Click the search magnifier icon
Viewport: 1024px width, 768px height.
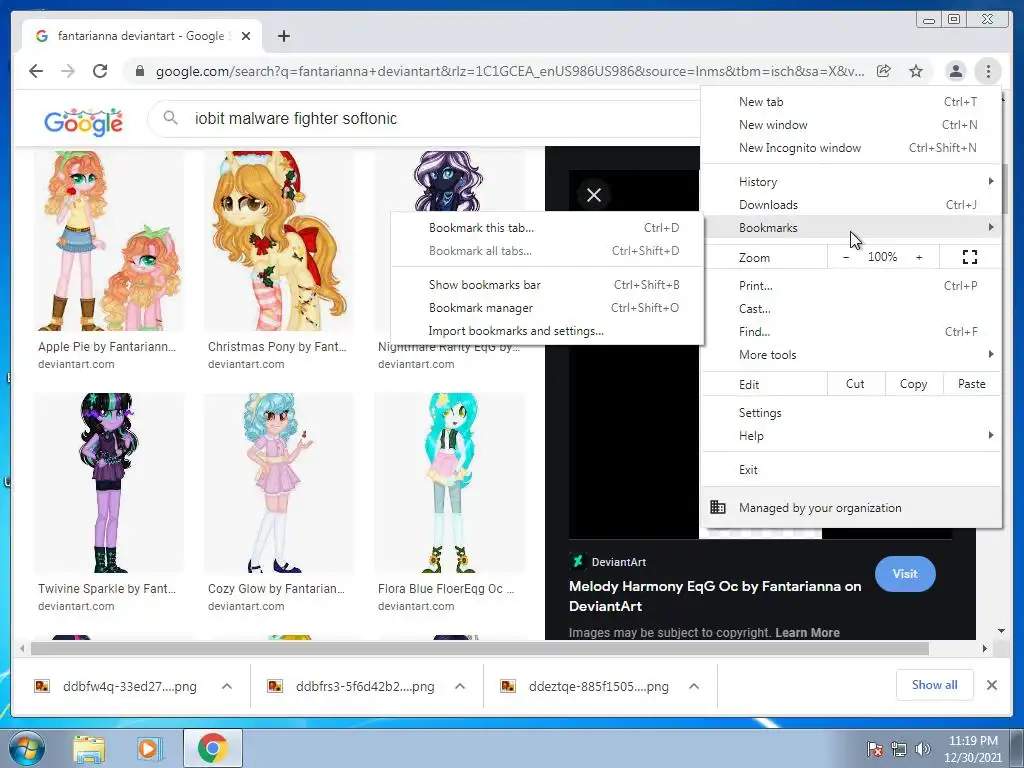tap(170, 118)
